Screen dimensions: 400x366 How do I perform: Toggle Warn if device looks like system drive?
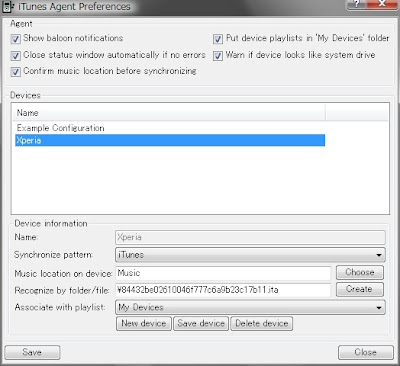[x=218, y=56]
